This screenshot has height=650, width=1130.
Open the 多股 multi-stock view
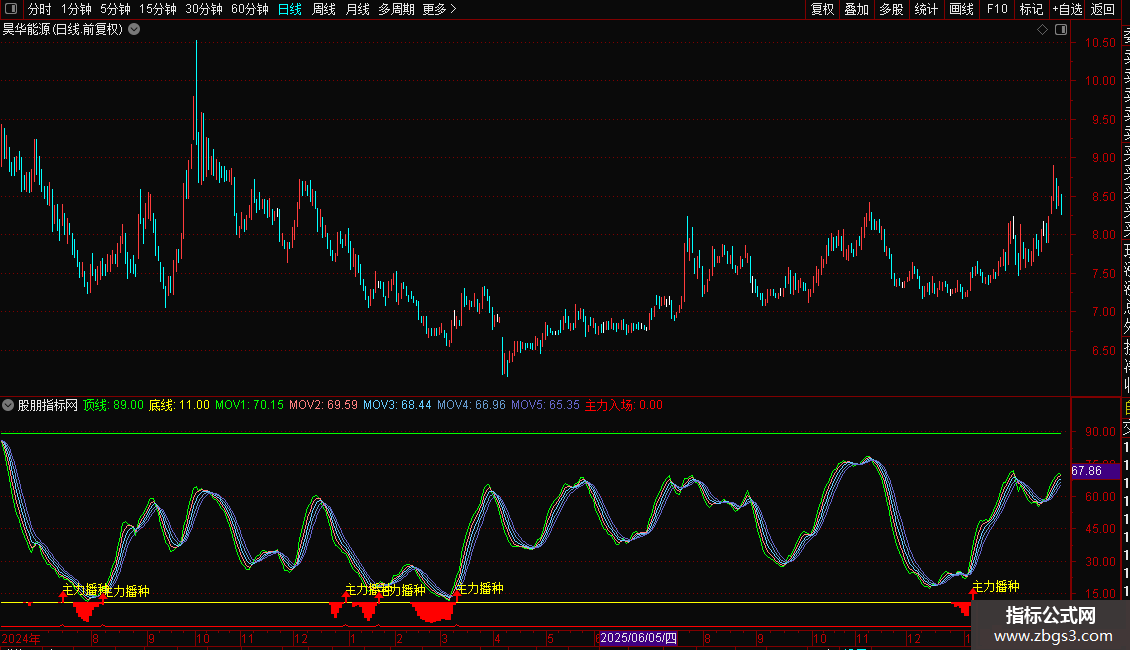point(891,9)
